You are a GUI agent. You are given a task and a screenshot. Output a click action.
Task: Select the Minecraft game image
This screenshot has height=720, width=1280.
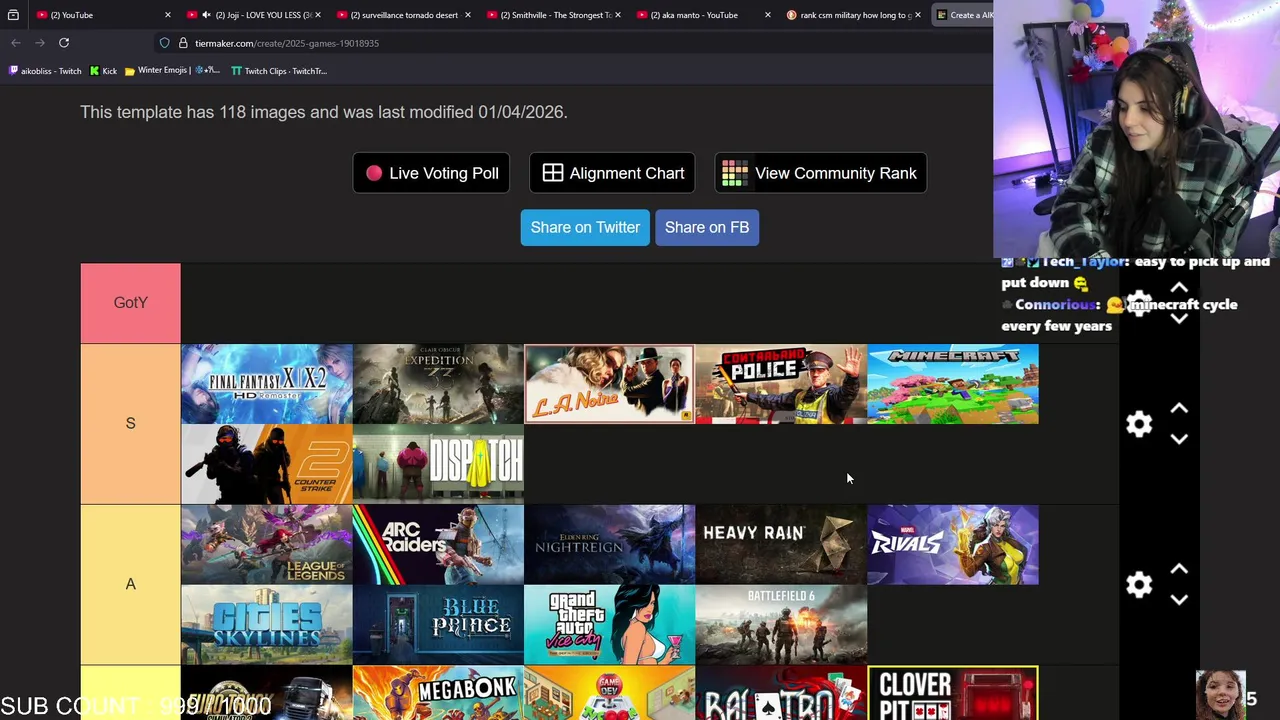(953, 384)
